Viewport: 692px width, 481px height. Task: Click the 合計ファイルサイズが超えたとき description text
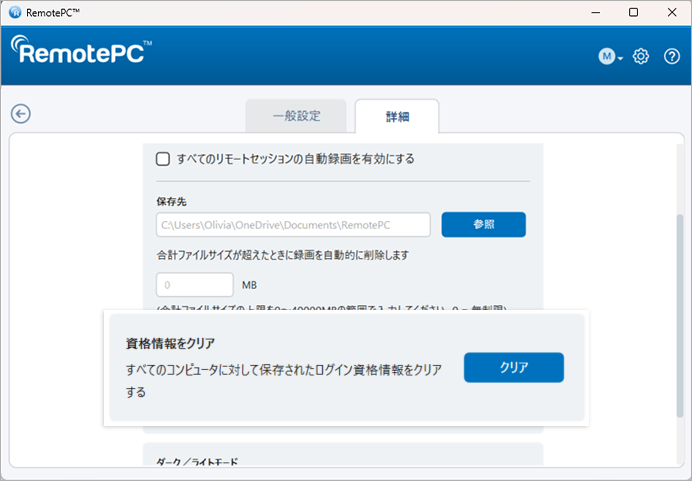click(282, 255)
